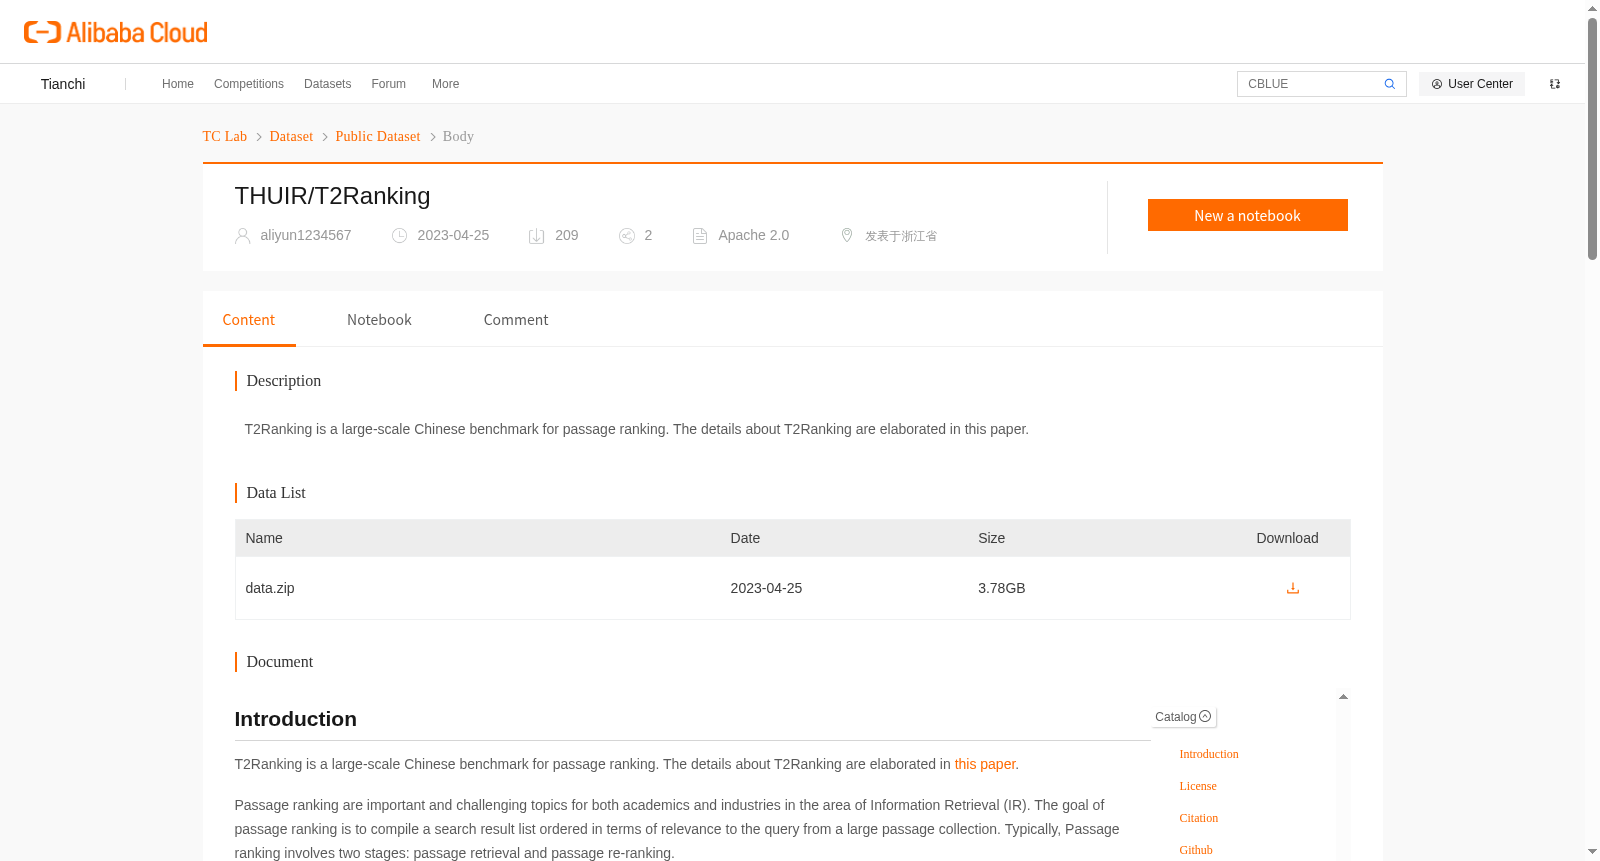Open the Tianchi site section

click(x=63, y=84)
